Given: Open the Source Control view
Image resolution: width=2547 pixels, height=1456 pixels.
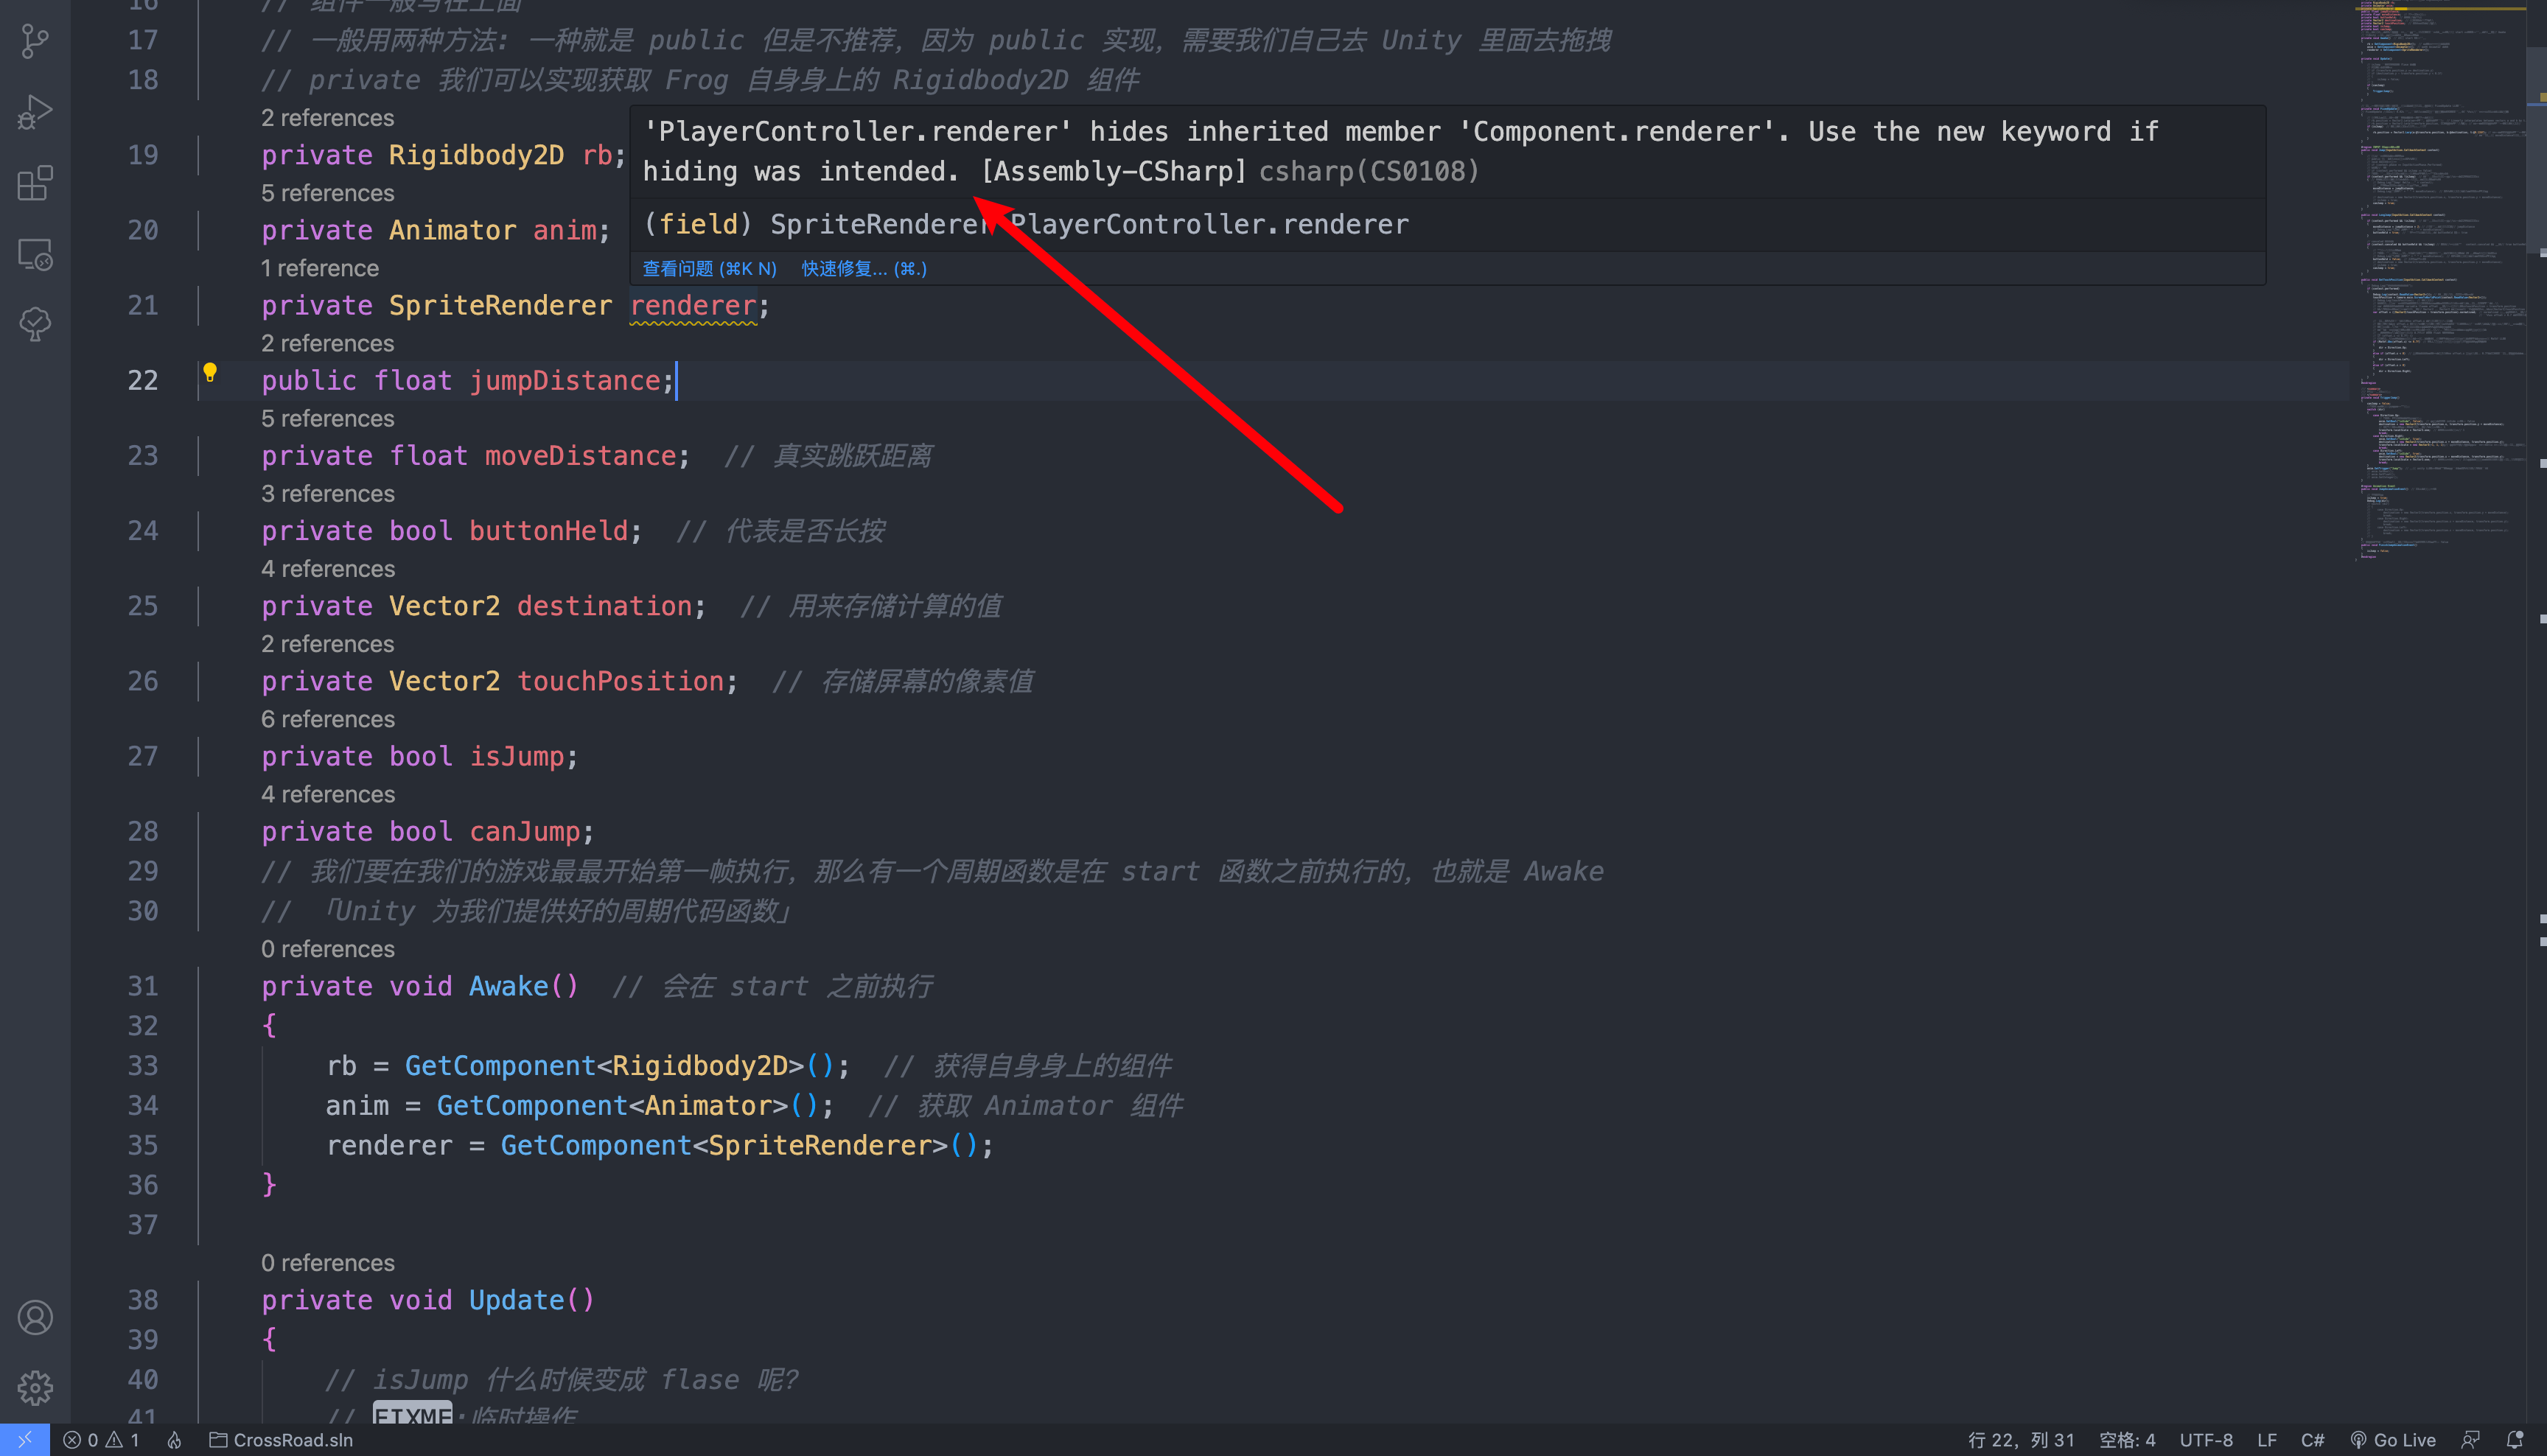Looking at the screenshot, I should tap(35, 41).
